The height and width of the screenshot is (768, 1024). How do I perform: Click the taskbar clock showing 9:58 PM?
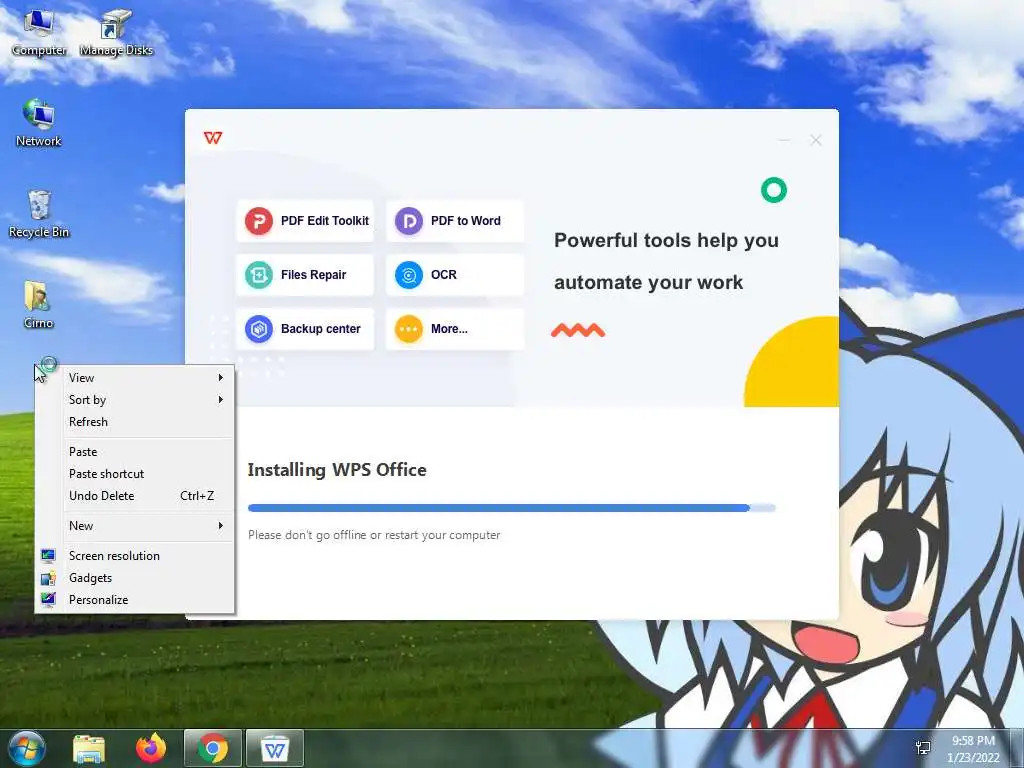pos(973,741)
